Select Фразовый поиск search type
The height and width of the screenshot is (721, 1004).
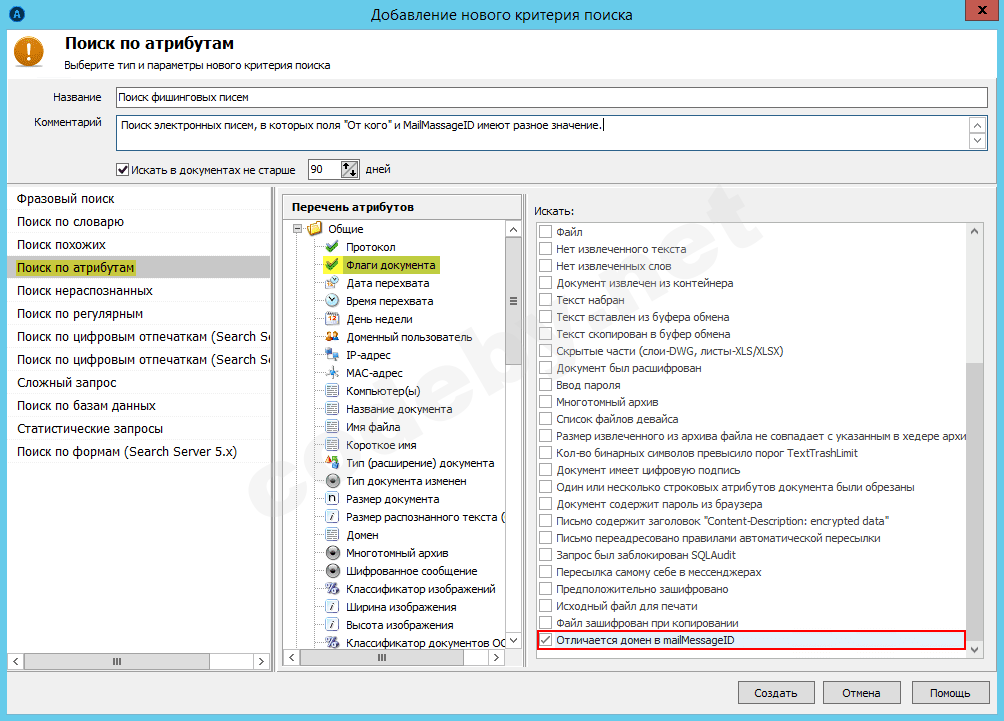[x=139, y=198]
